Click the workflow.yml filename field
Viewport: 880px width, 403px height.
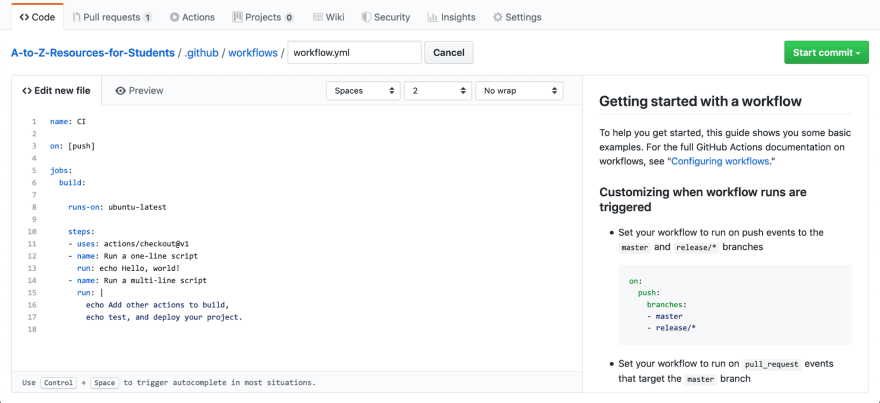tap(354, 52)
